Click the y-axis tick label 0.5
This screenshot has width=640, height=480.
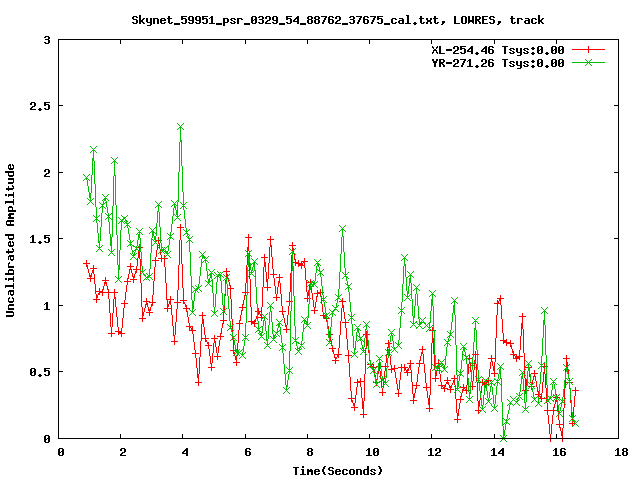(x=40, y=372)
